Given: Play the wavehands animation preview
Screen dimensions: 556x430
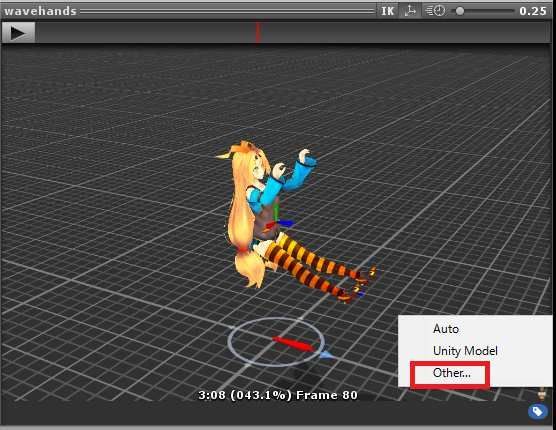Looking at the screenshot, I should click(18, 33).
